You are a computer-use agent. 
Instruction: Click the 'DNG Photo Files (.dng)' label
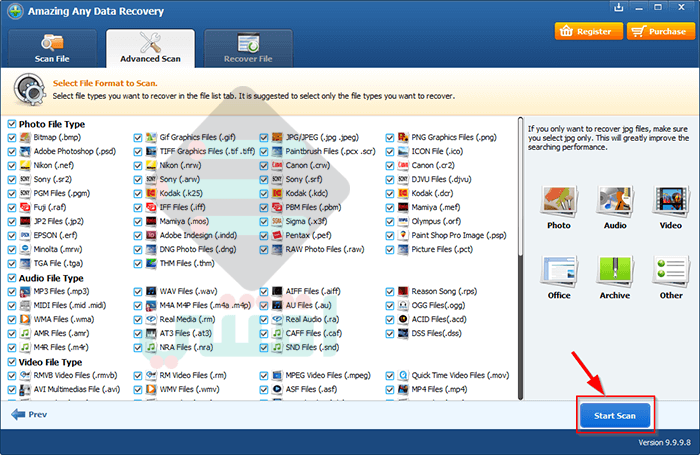(x=198, y=249)
